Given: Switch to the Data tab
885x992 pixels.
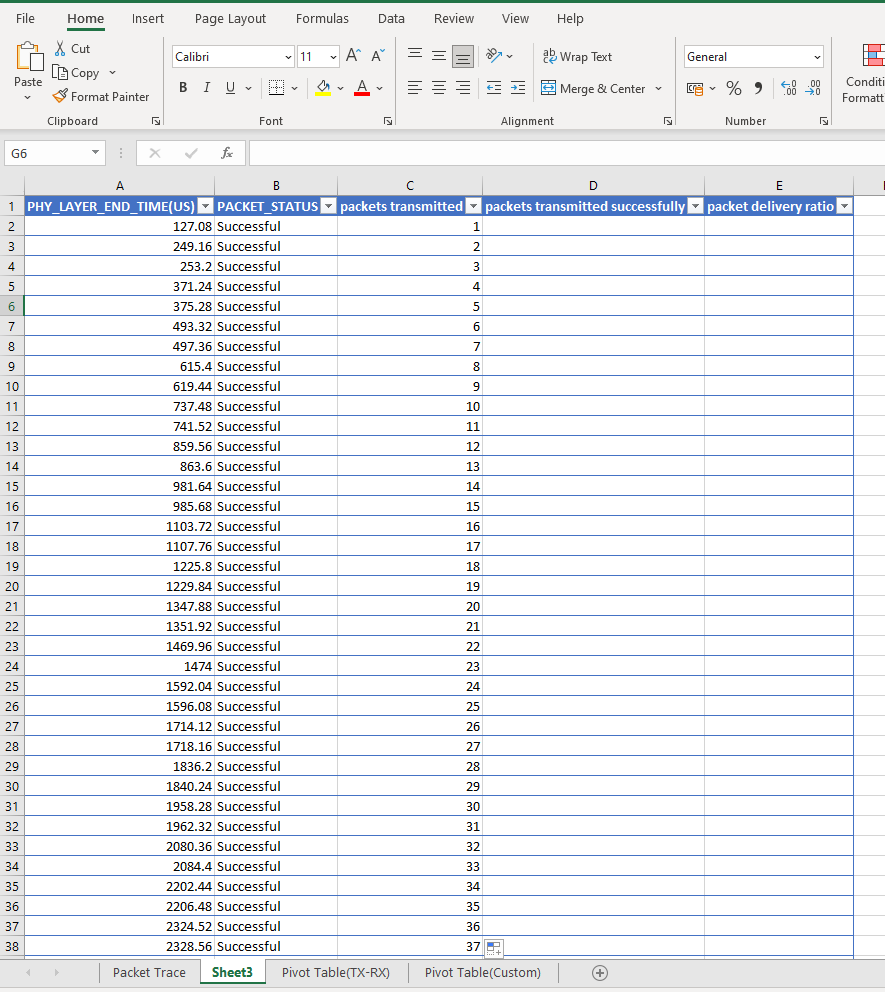Looking at the screenshot, I should [391, 18].
